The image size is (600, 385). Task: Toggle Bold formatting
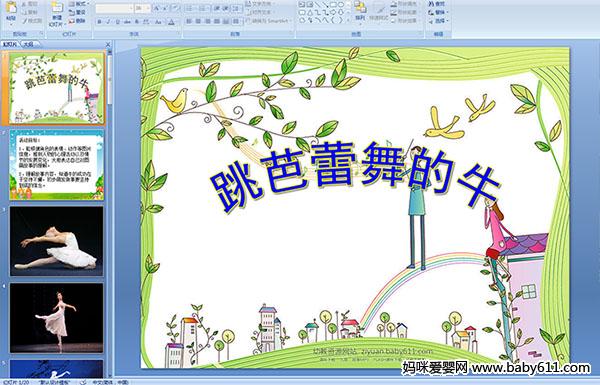[x=99, y=22]
